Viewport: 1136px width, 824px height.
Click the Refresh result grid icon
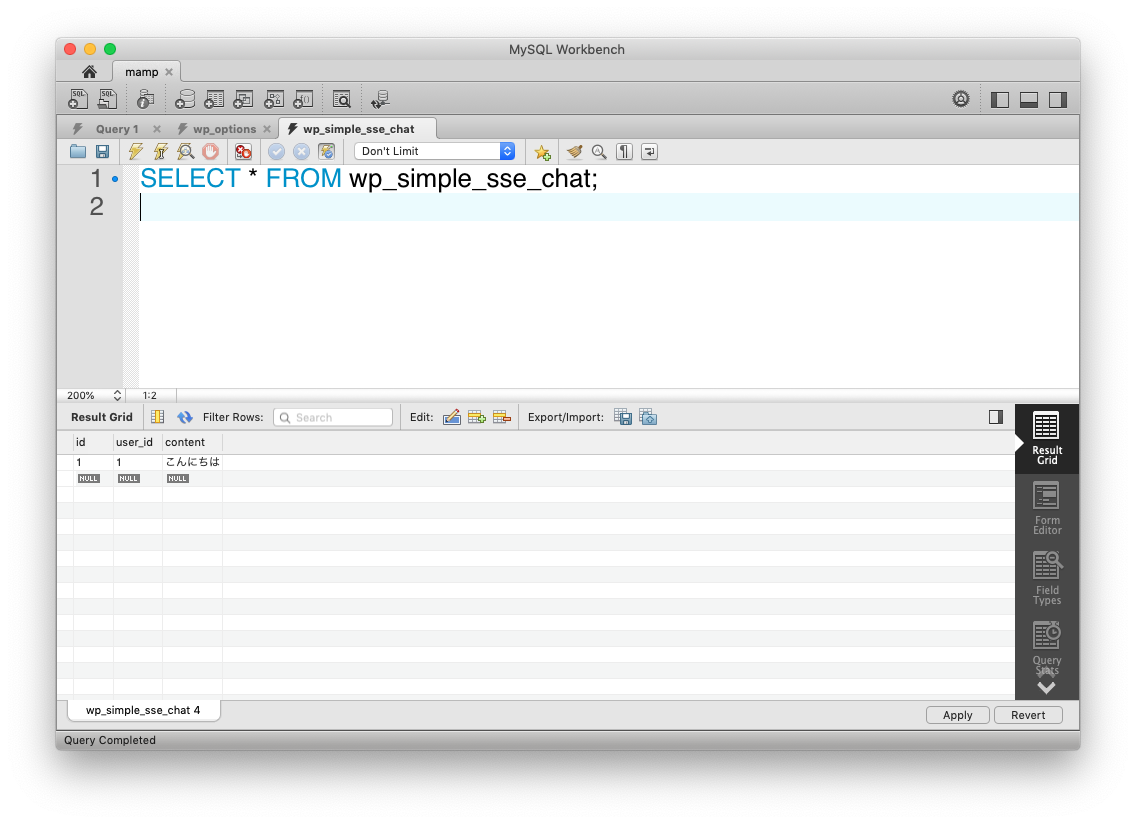coord(185,416)
